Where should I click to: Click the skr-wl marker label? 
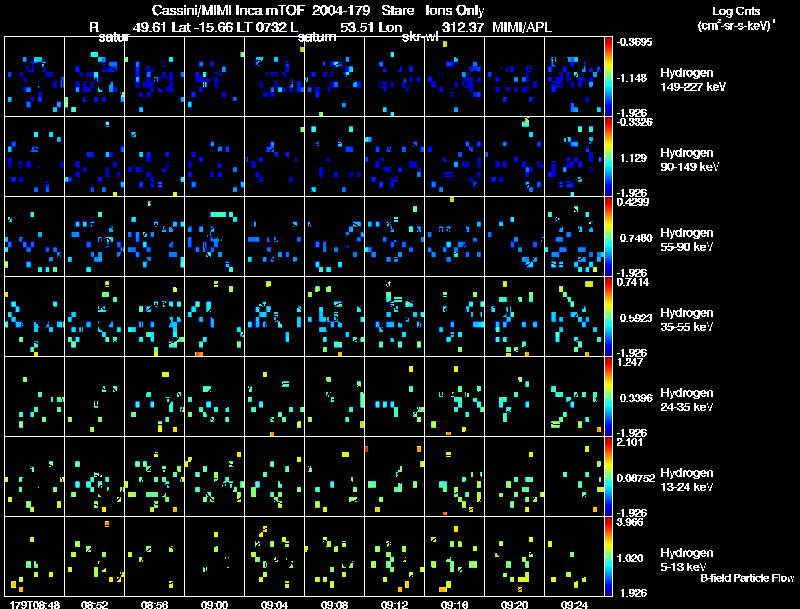pyautogui.click(x=420, y=37)
